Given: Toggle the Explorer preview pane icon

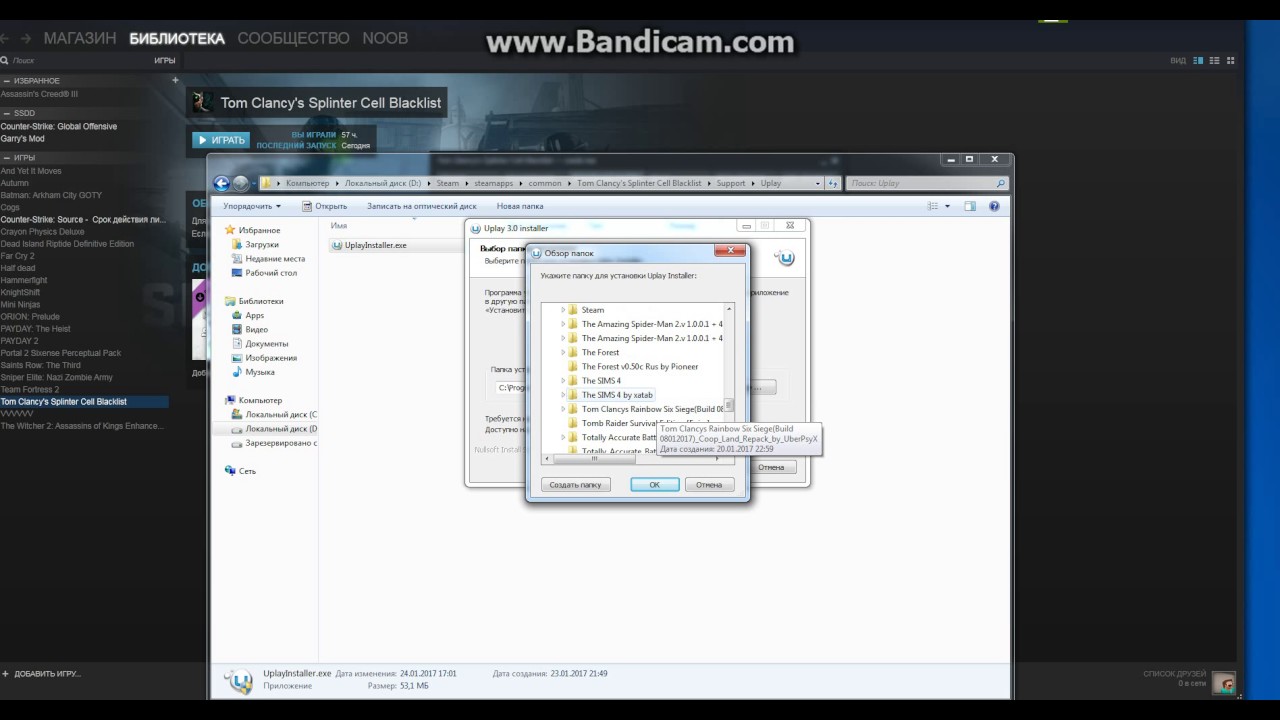Looking at the screenshot, I should [969, 206].
